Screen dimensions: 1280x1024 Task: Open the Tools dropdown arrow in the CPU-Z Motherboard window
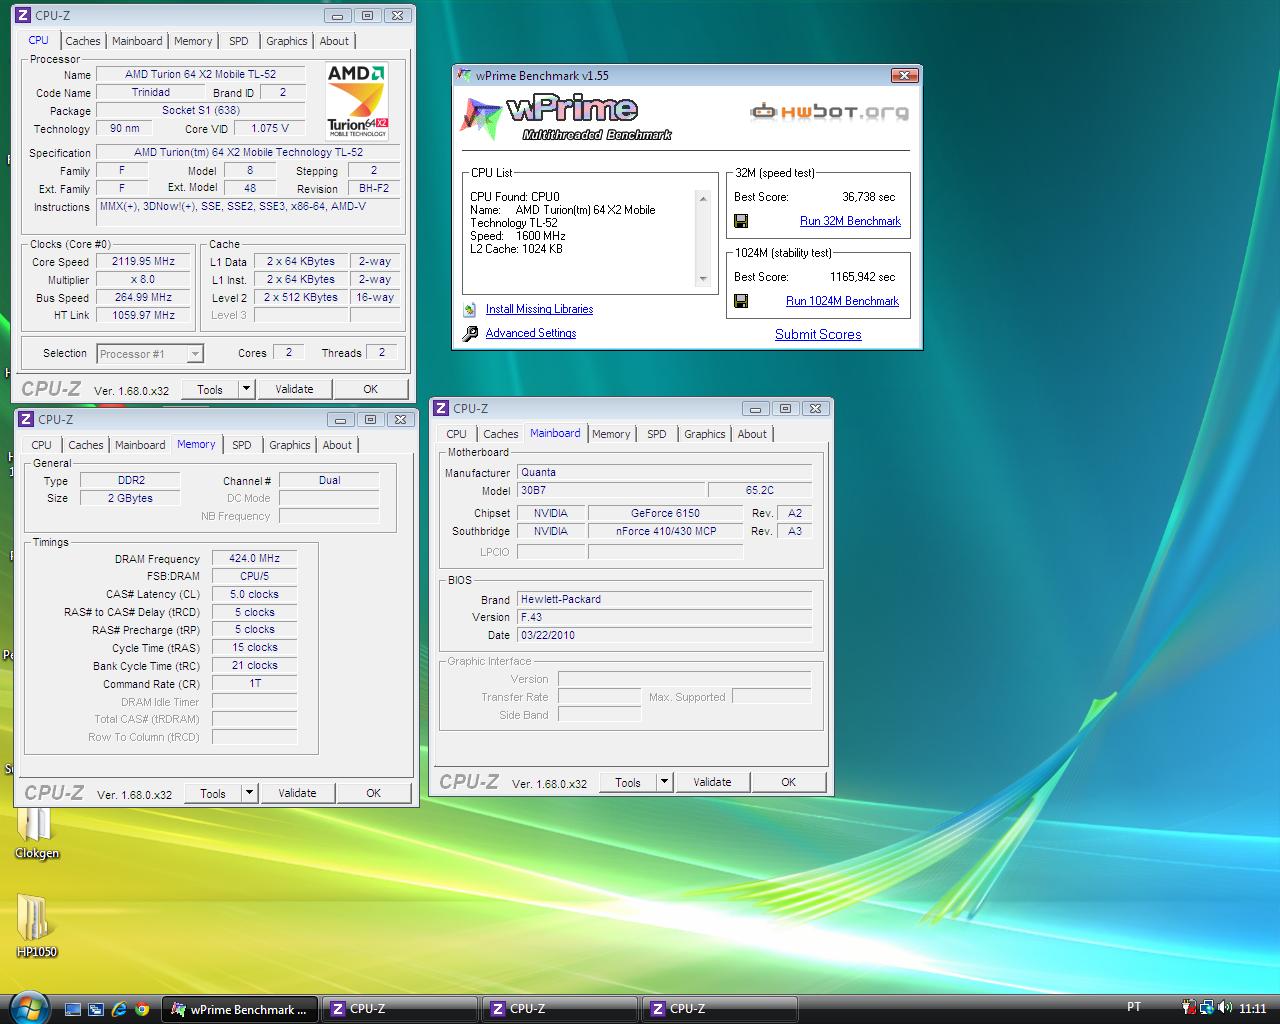pos(665,782)
